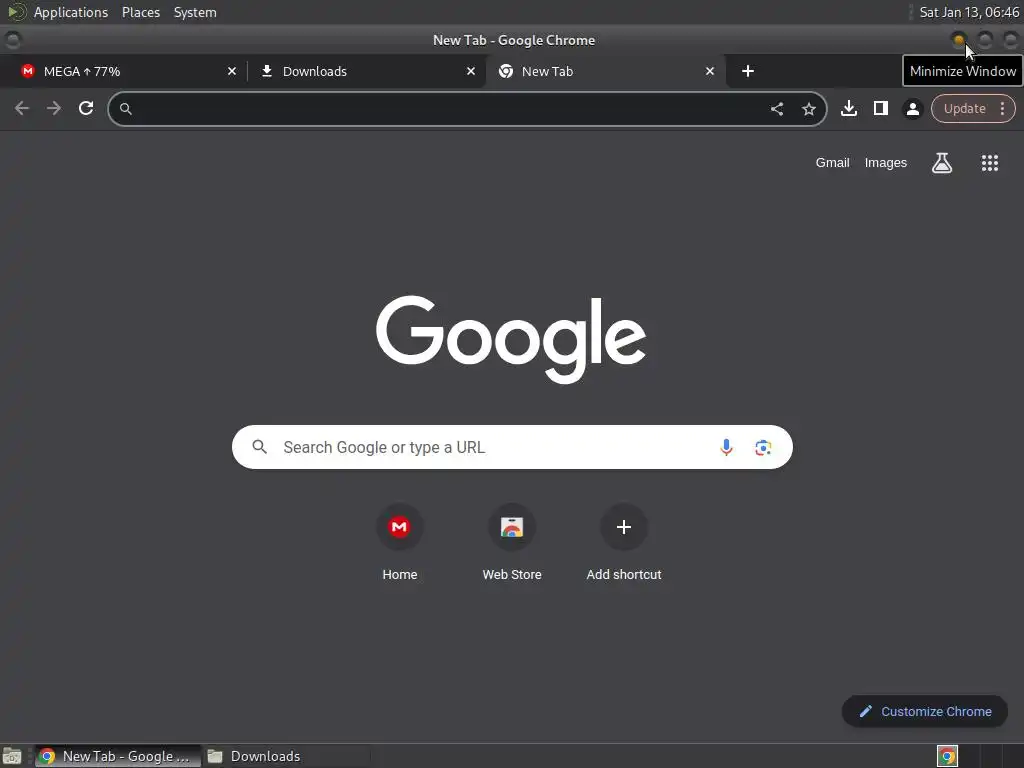Image resolution: width=1024 pixels, height=768 pixels.
Task: Open the System menu
Action: (x=195, y=12)
